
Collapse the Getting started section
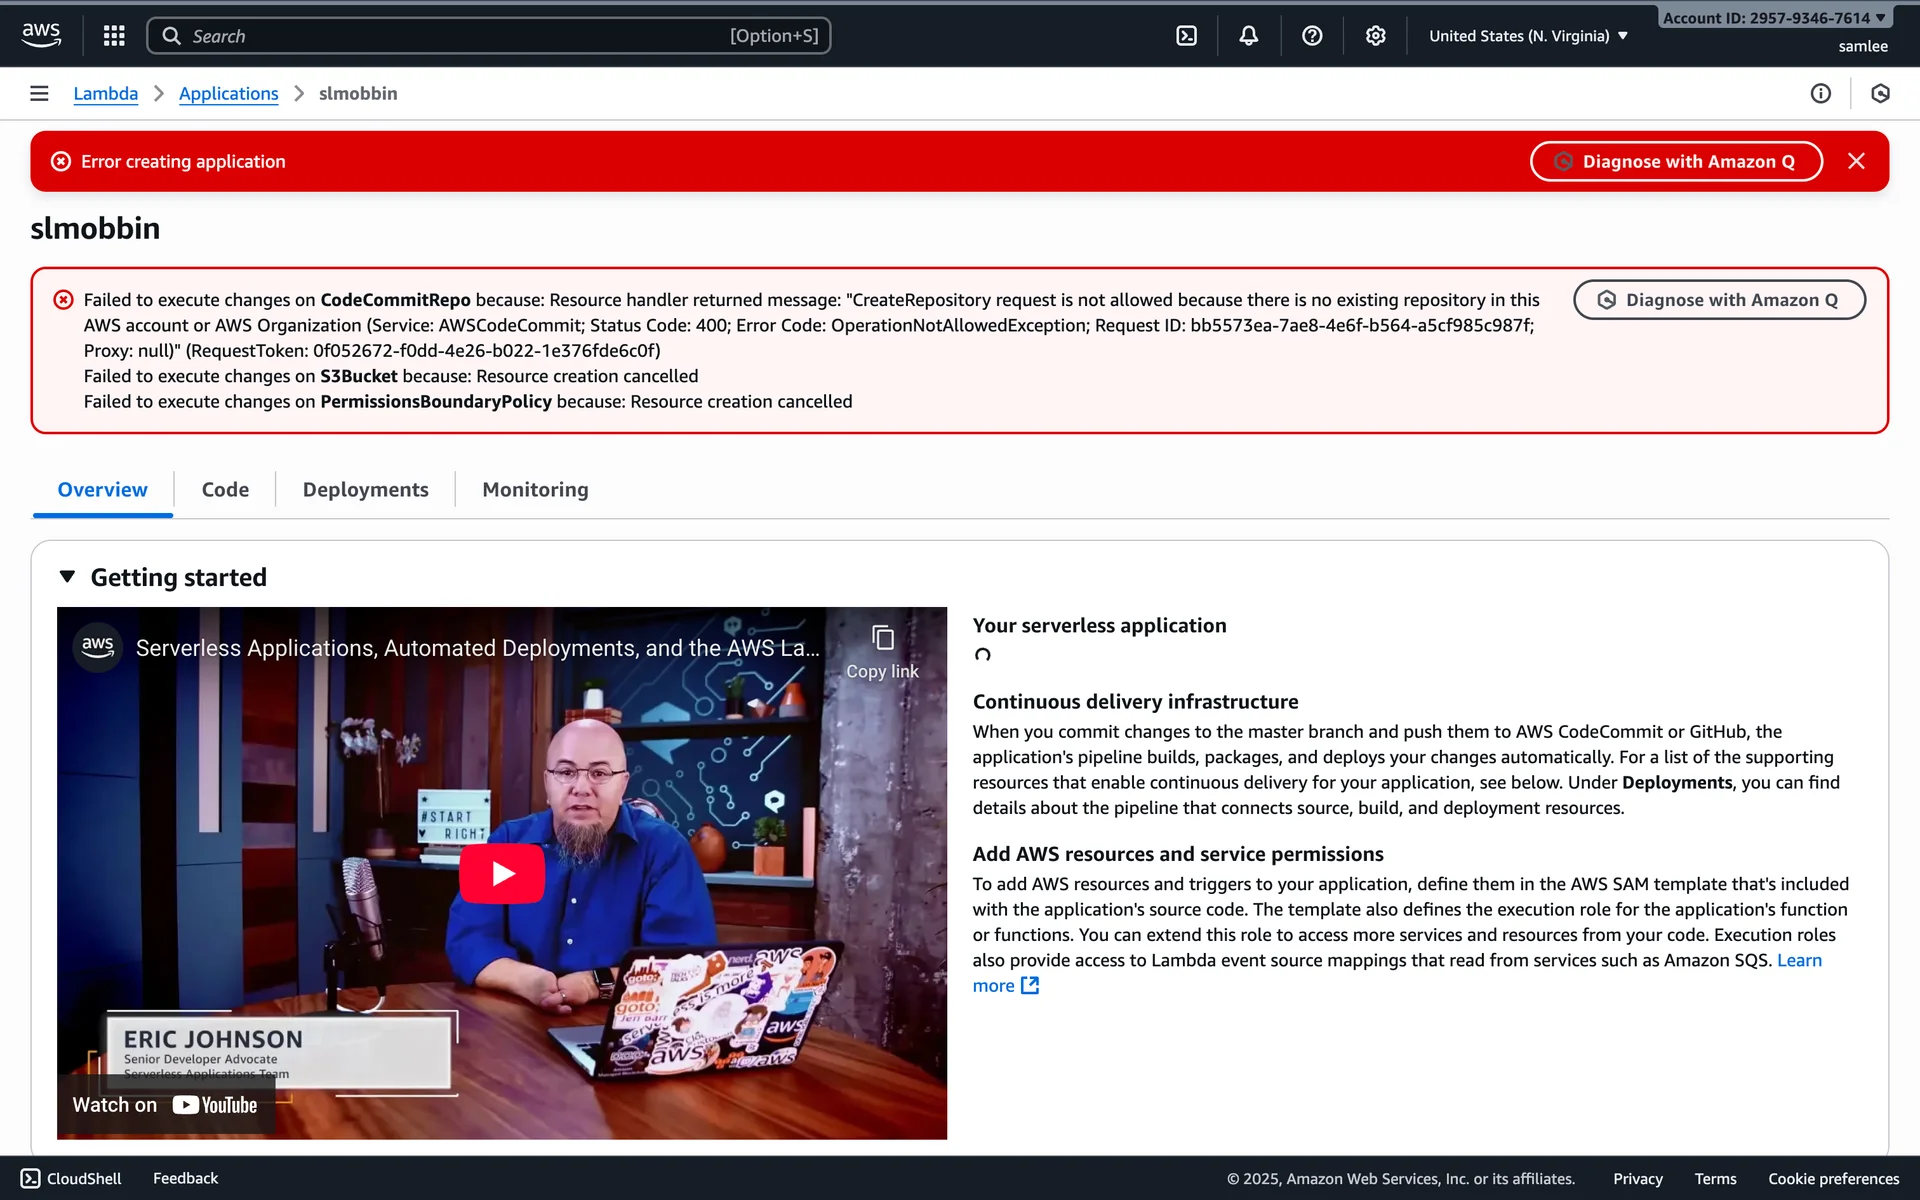click(x=67, y=577)
